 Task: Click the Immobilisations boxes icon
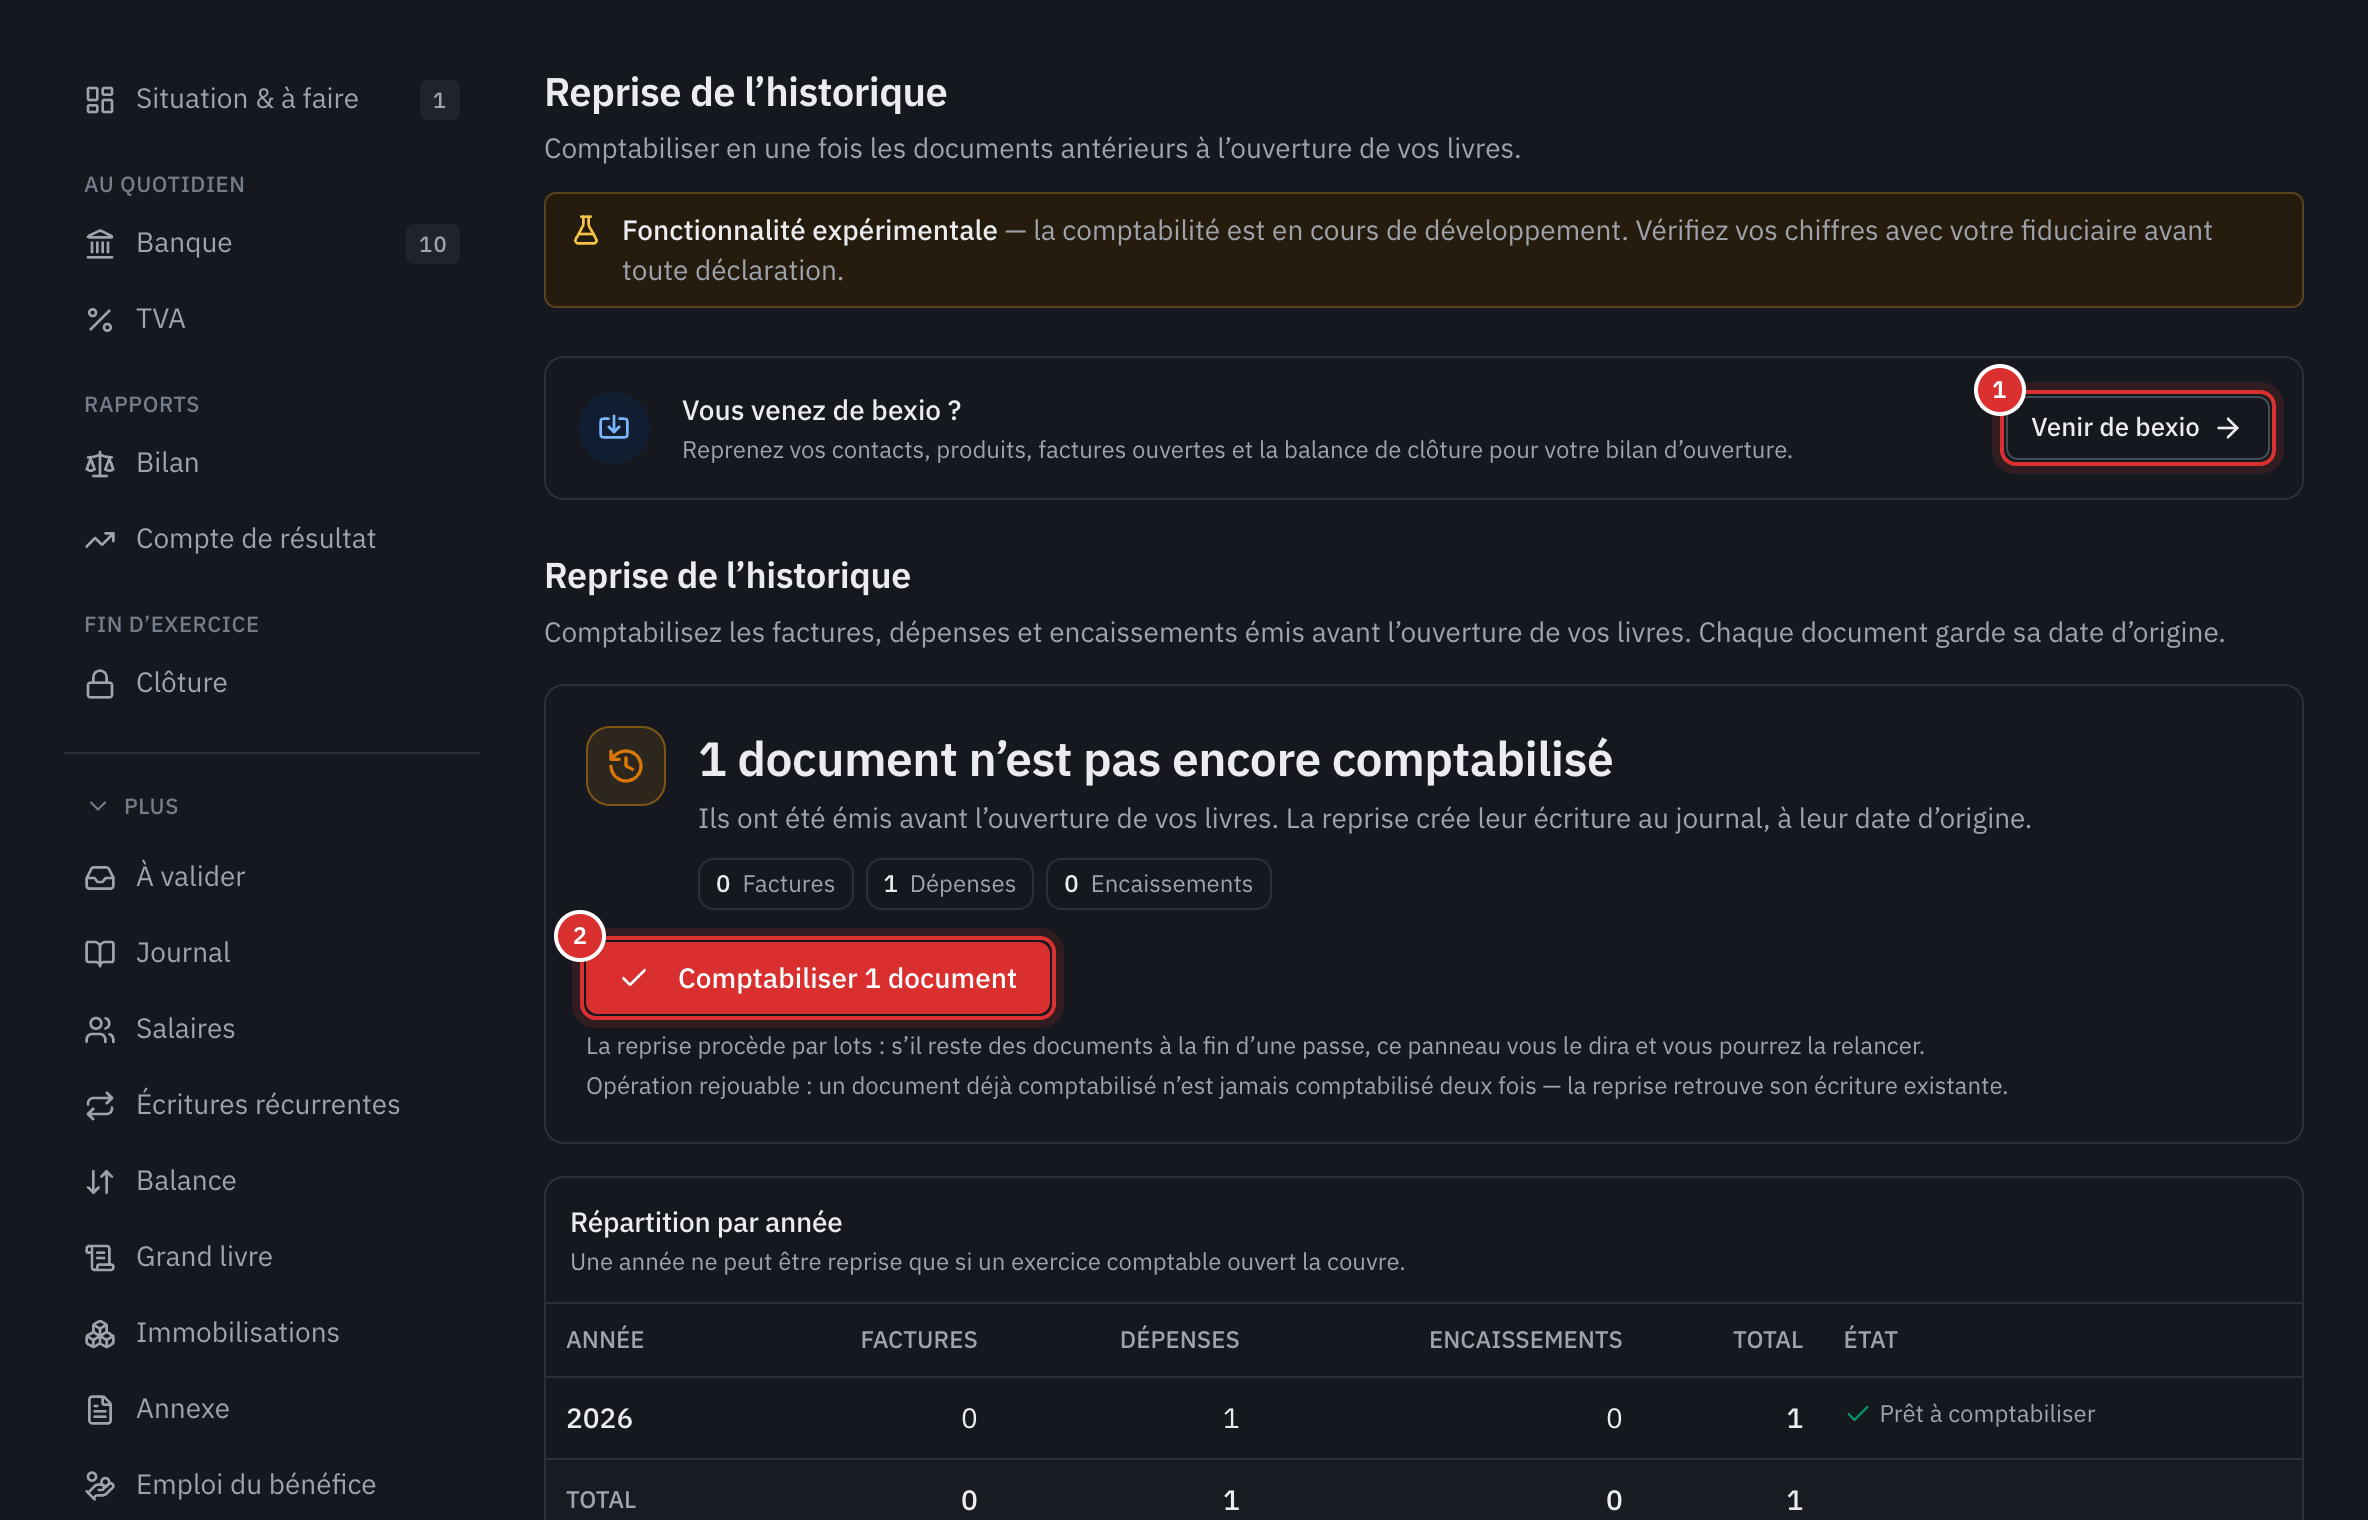click(x=100, y=1333)
